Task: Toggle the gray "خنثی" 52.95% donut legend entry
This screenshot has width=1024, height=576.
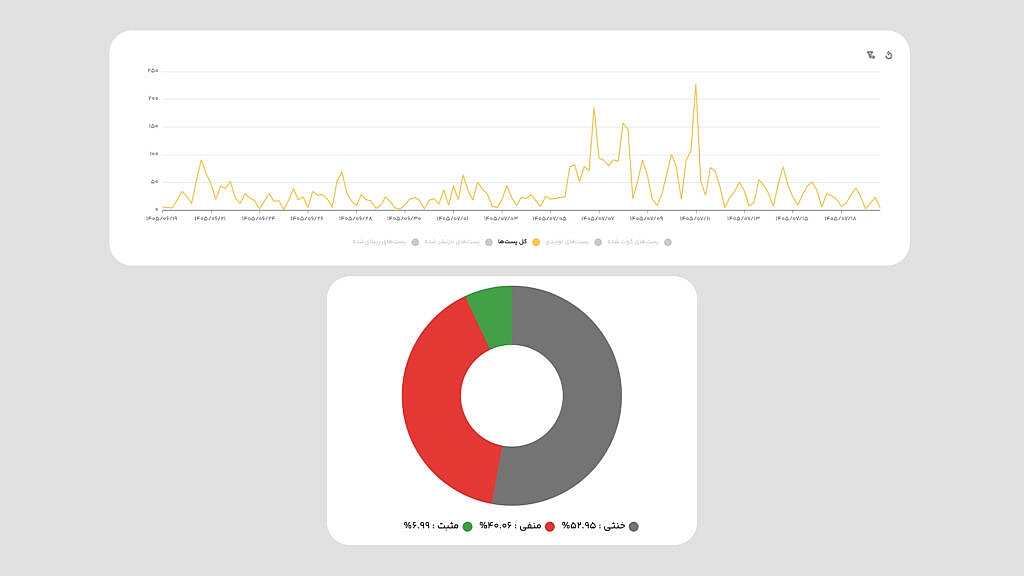Action: 600,526
